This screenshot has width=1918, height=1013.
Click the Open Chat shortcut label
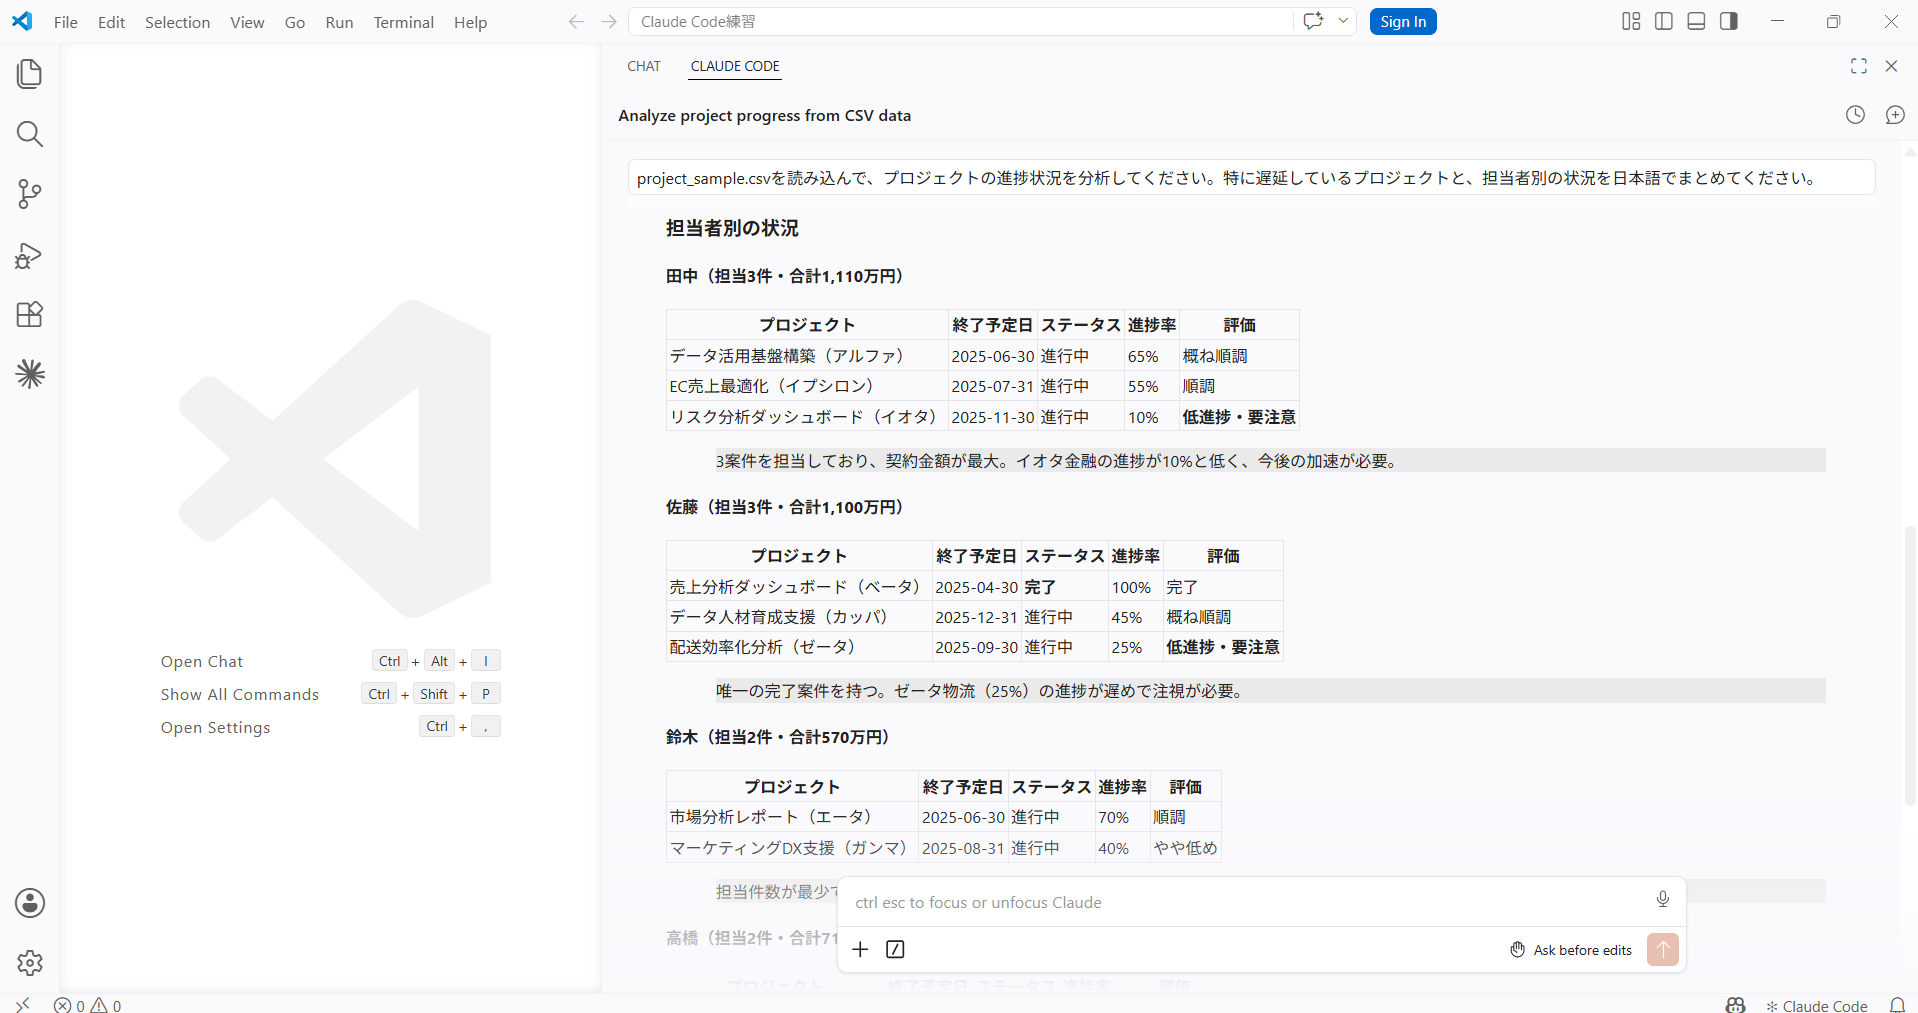202,662
